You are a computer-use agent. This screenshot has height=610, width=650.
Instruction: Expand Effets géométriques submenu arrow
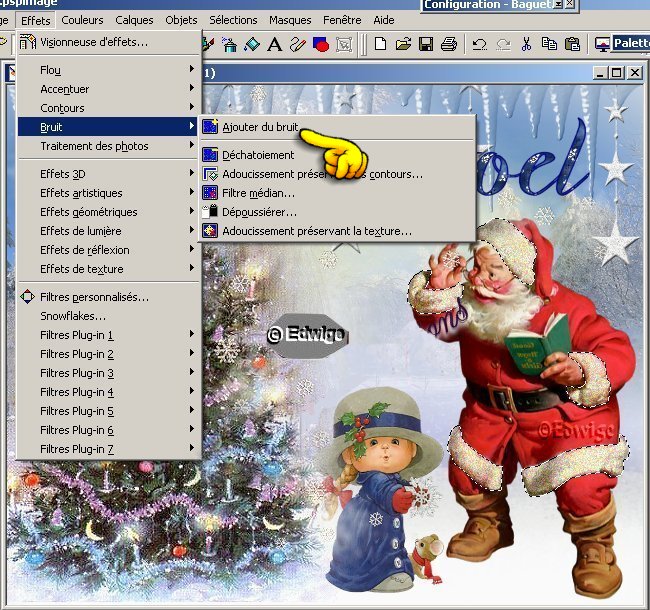[192, 211]
